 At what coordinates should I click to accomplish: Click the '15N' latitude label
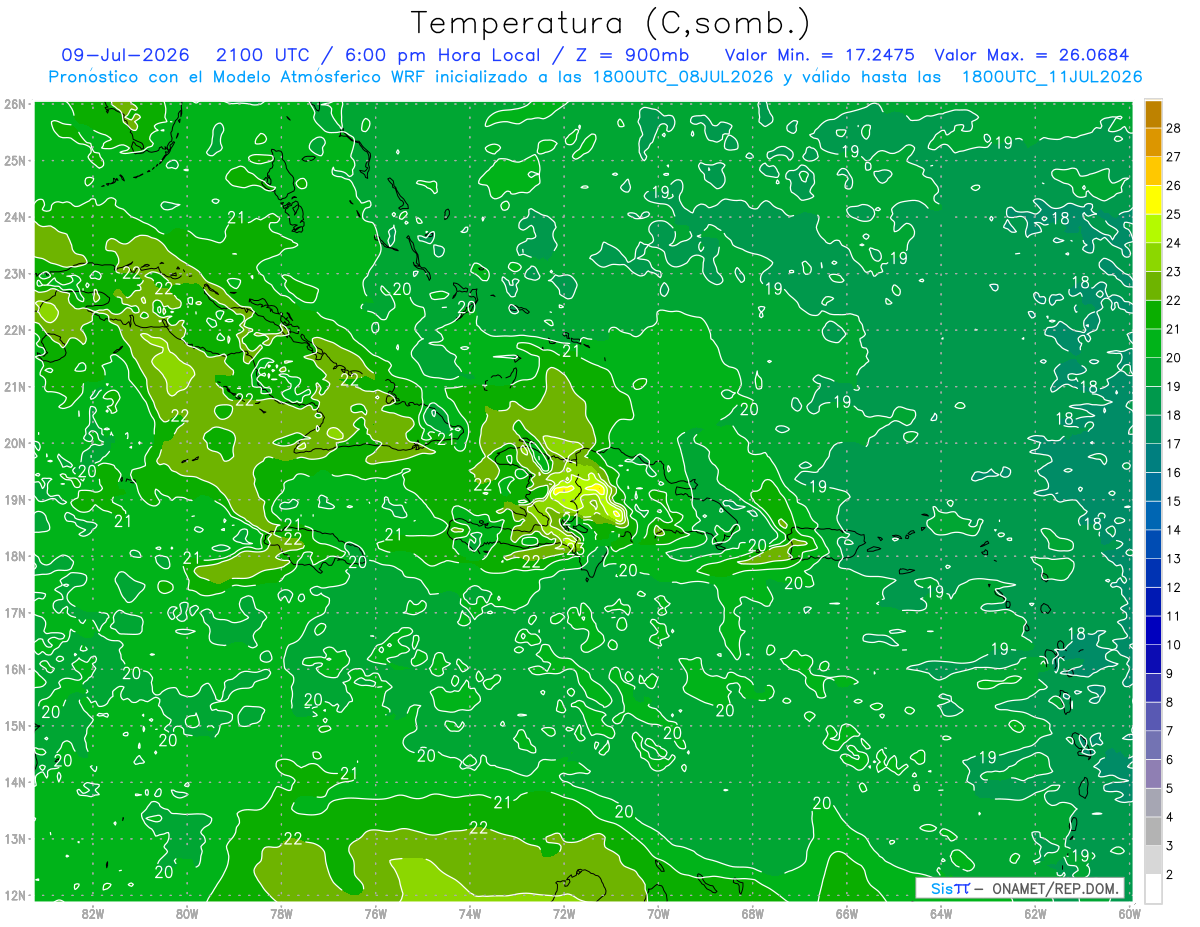click(x=15, y=725)
